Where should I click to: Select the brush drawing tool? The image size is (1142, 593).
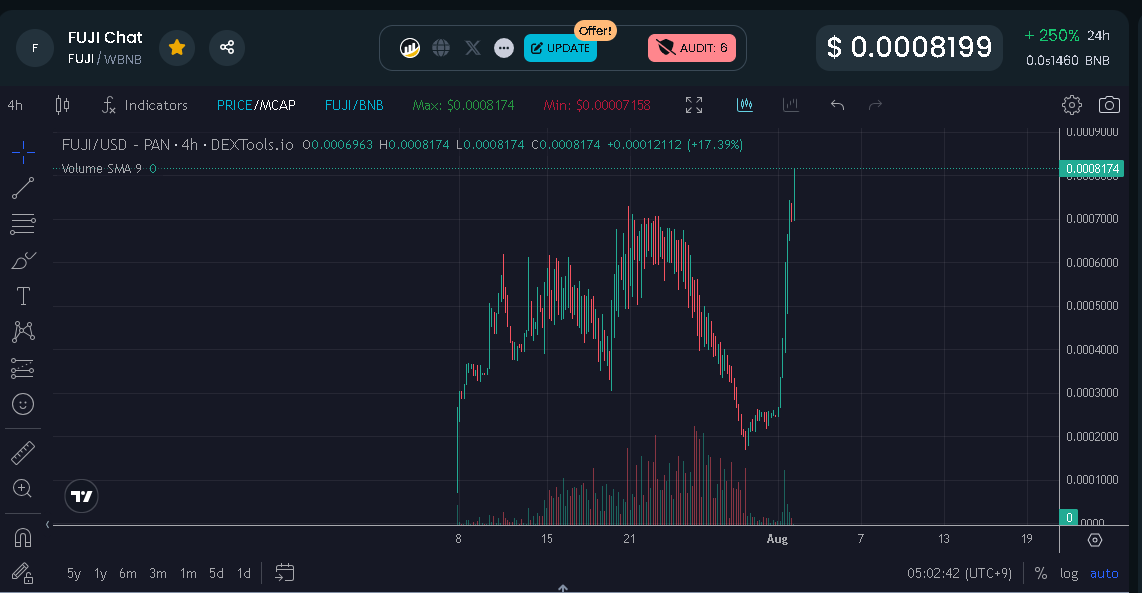coord(23,260)
